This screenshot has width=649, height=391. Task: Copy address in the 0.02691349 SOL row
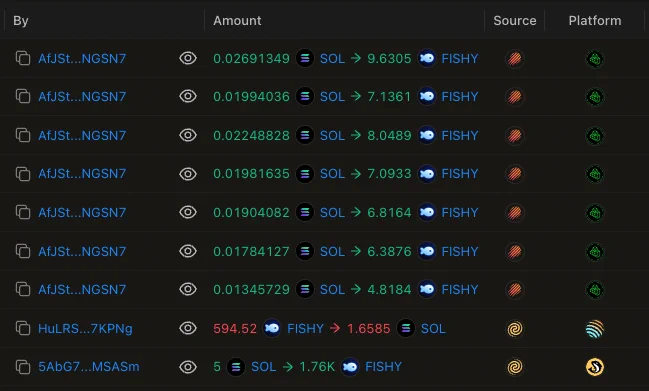(x=23, y=58)
